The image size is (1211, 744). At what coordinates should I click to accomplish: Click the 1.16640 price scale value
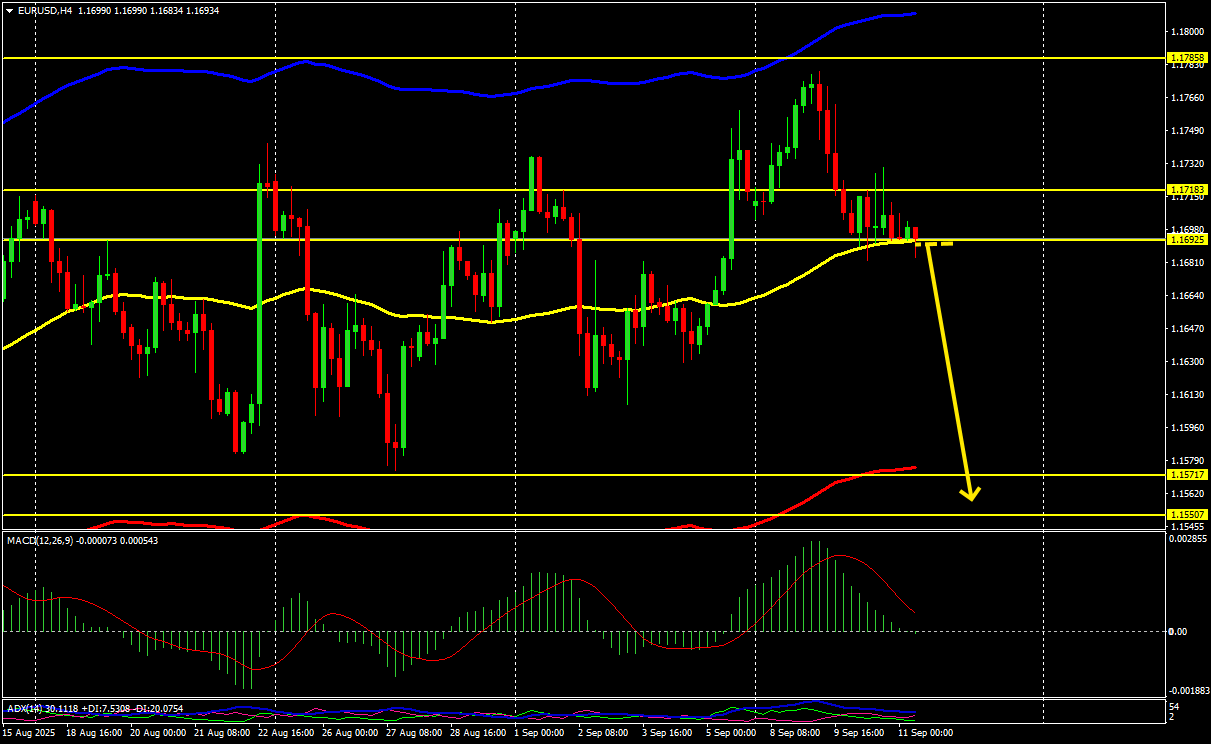click(x=1189, y=295)
